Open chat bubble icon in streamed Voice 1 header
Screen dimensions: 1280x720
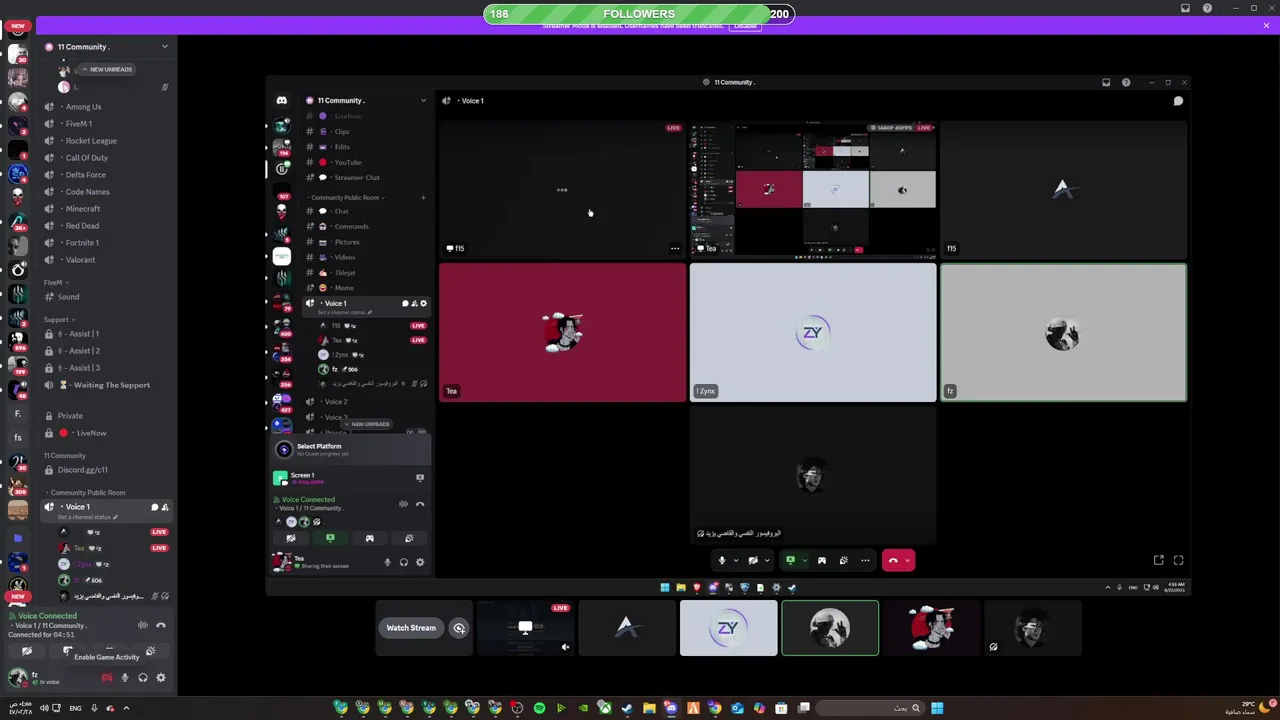[x=1178, y=101]
